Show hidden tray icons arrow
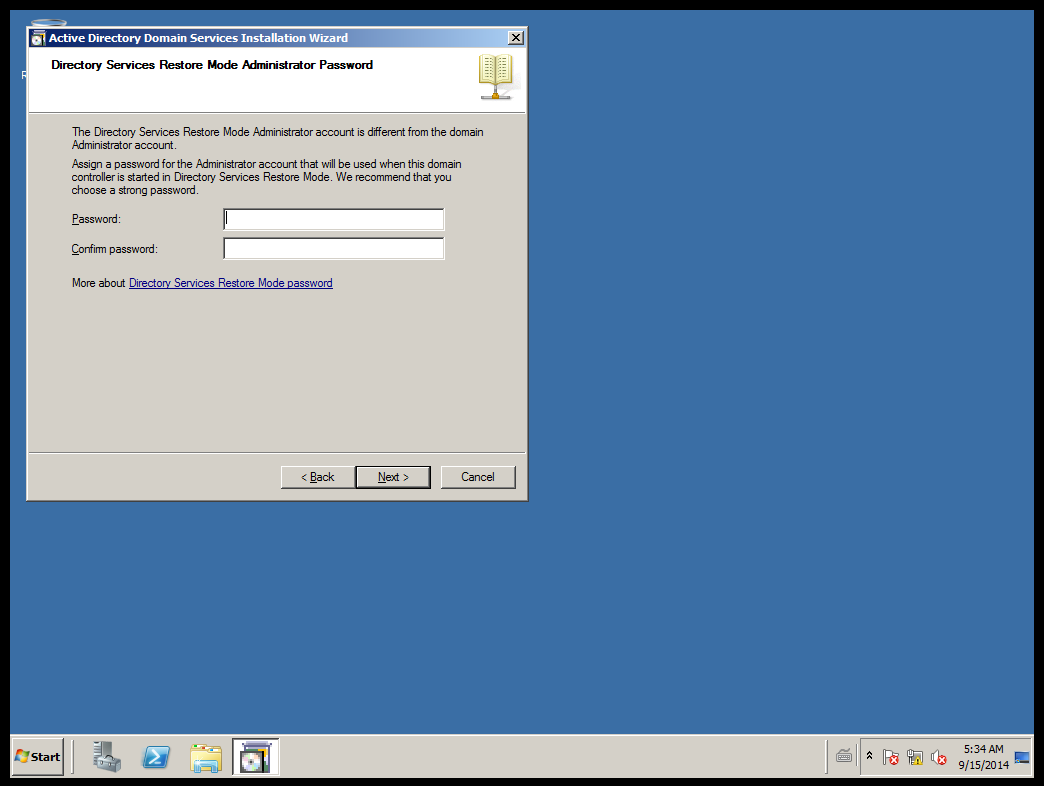1044x786 pixels. [x=869, y=756]
